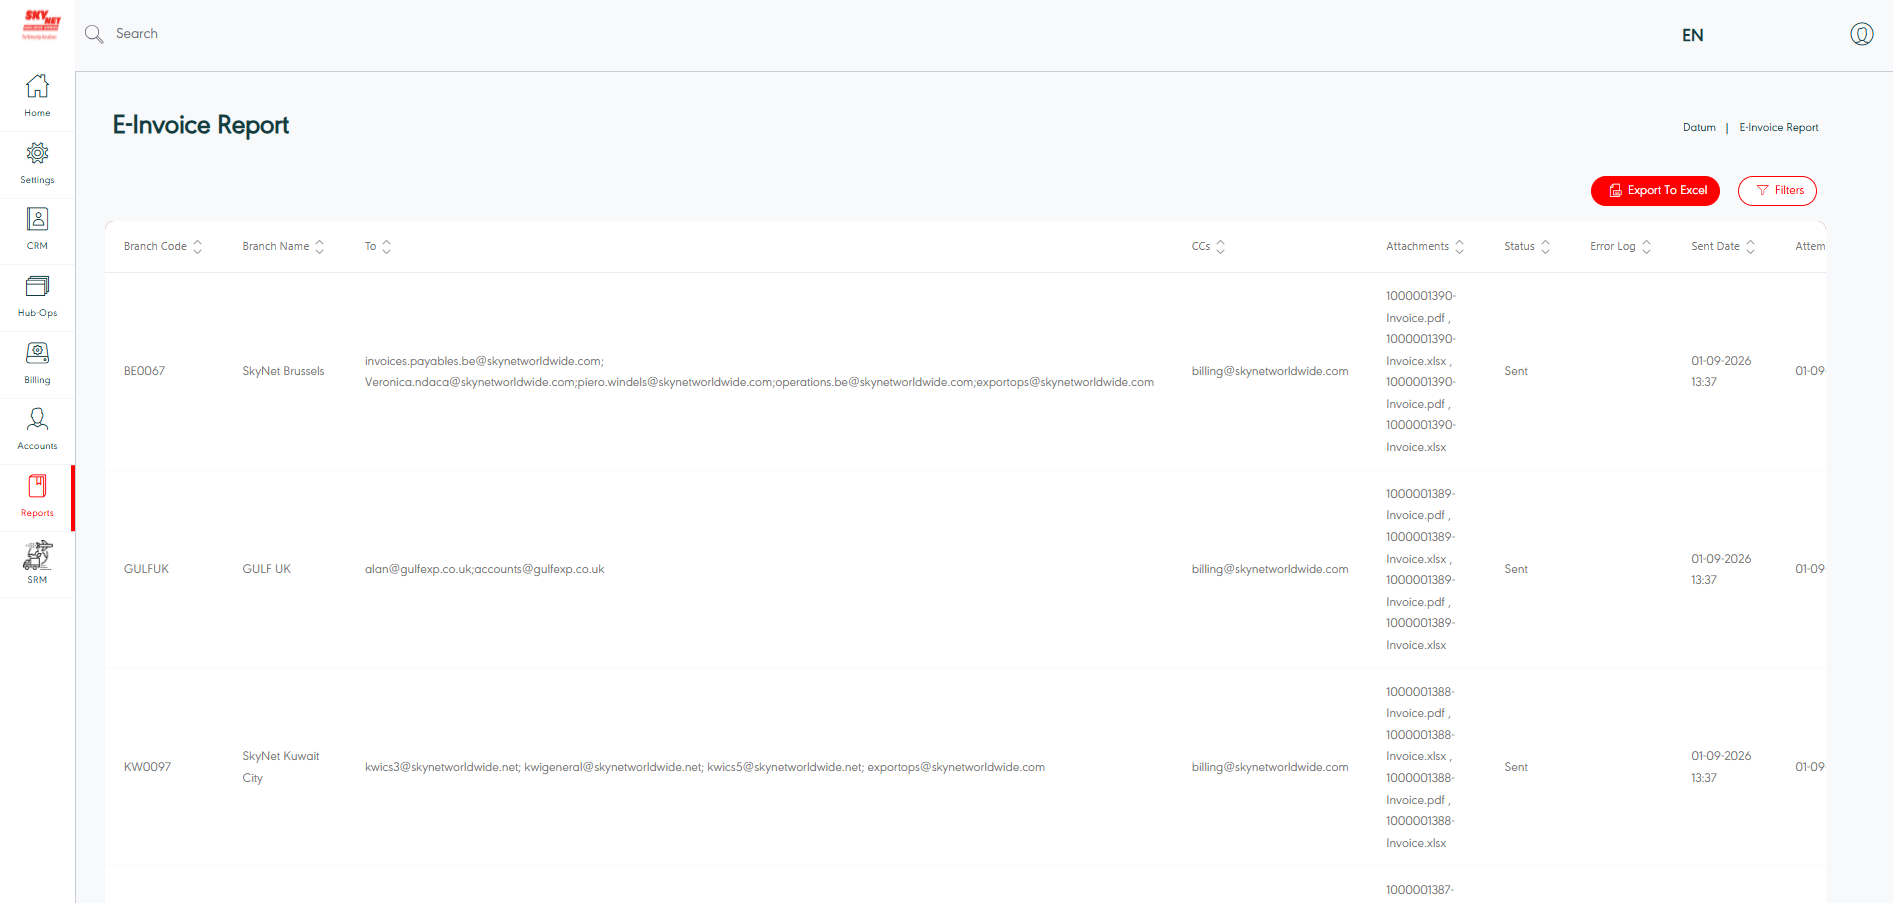This screenshot has width=1893, height=903.
Task: Sort by Attachments column
Action: pyautogui.click(x=1459, y=247)
